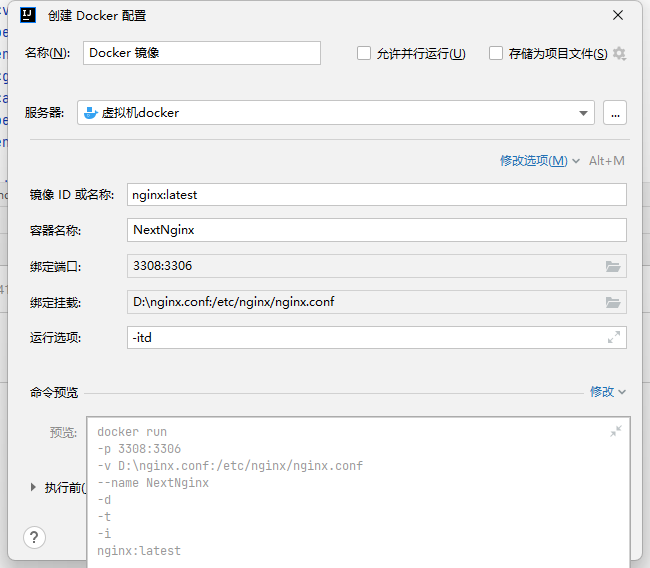The image size is (650, 568).
Task: Click the 预览 label beside preview box
Action: coord(63,433)
